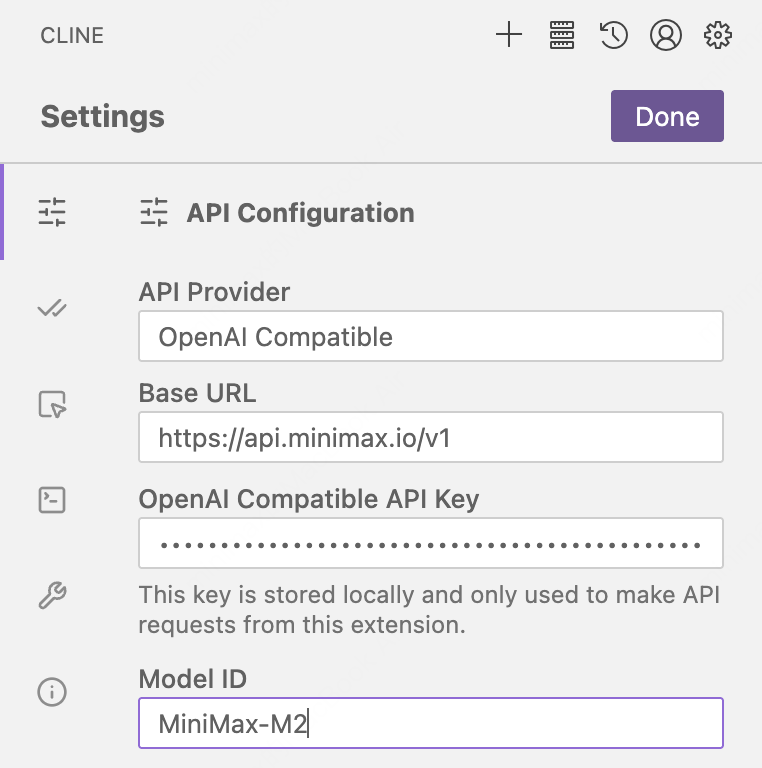
Task: Focus the OpenAI Compatible API Key field
Action: click(430, 544)
